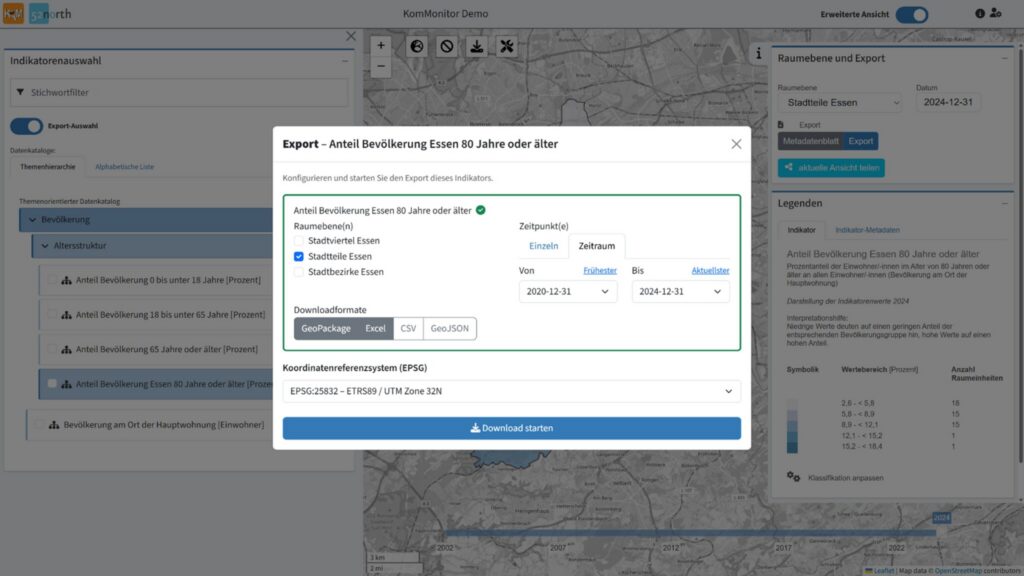Image resolution: width=1024 pixels, height=576 pixels.
Task: Click the Klassifikation anpassen gears icon
Action: pos(793,477)
